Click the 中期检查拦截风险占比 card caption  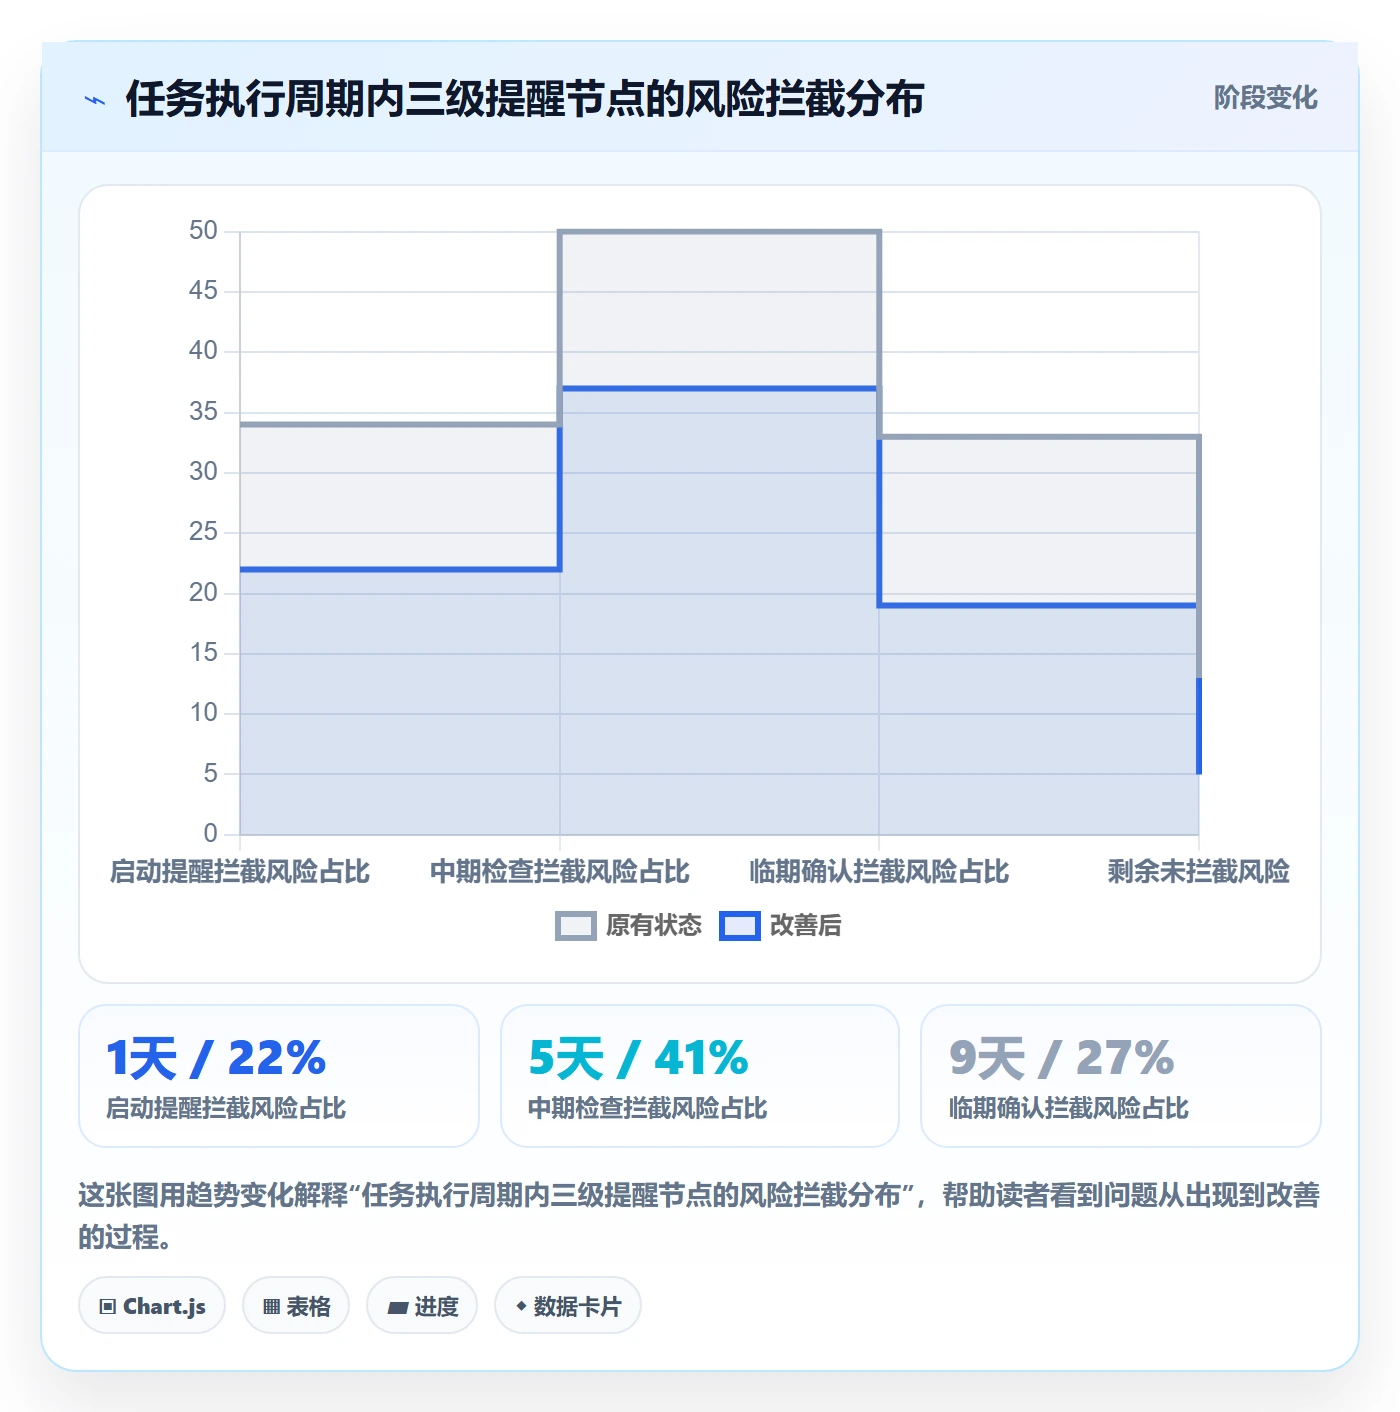pos(648,1108)
